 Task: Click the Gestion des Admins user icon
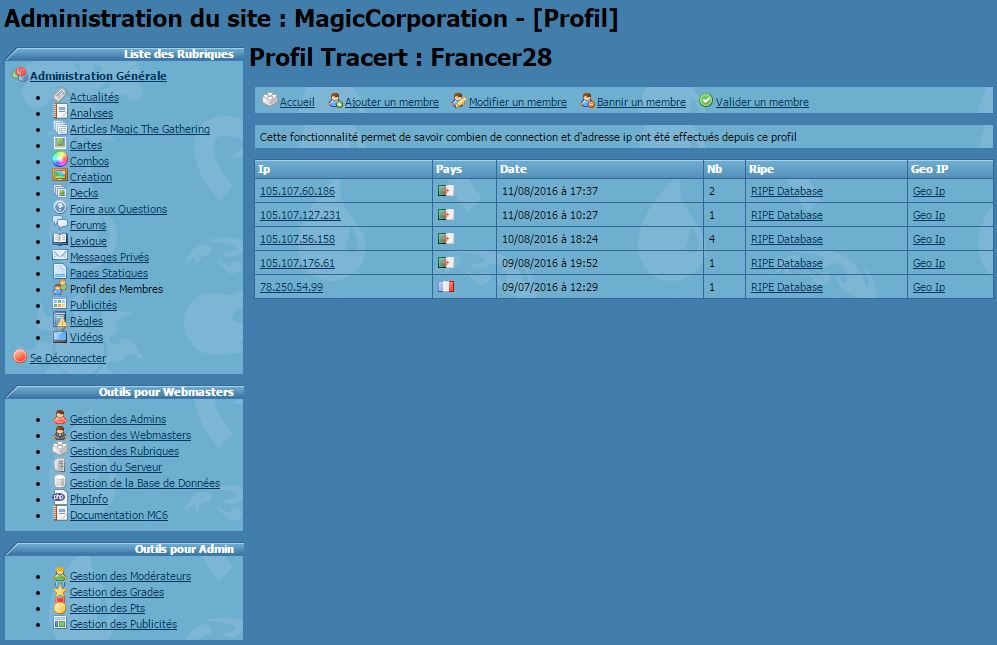point(60,417)
